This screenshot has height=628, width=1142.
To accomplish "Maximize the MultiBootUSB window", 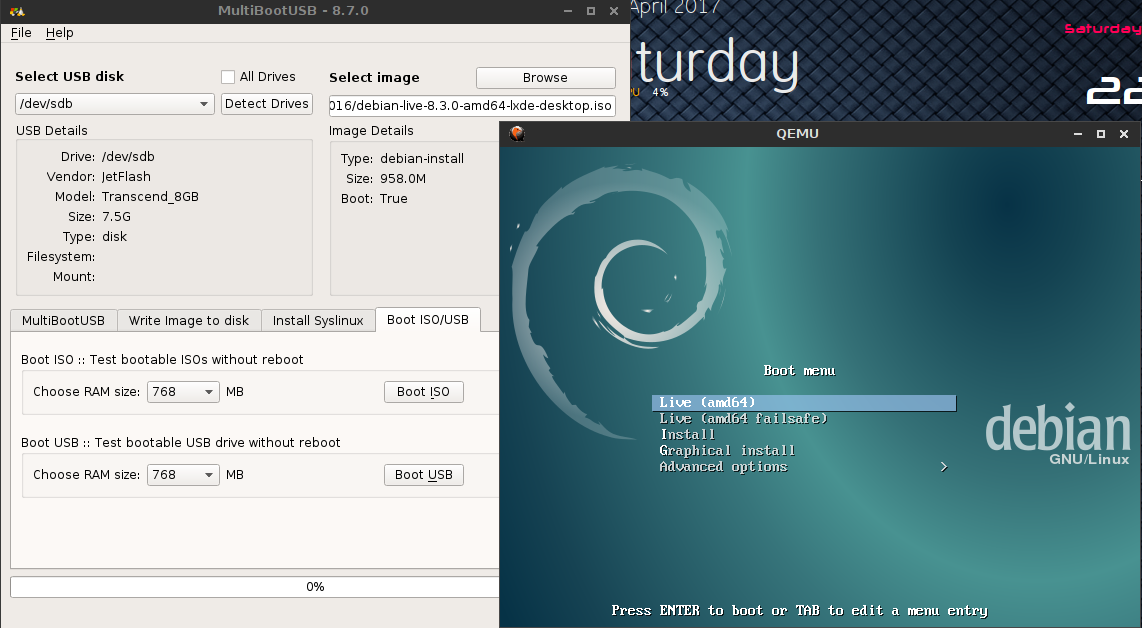I will tap(591, 11).
